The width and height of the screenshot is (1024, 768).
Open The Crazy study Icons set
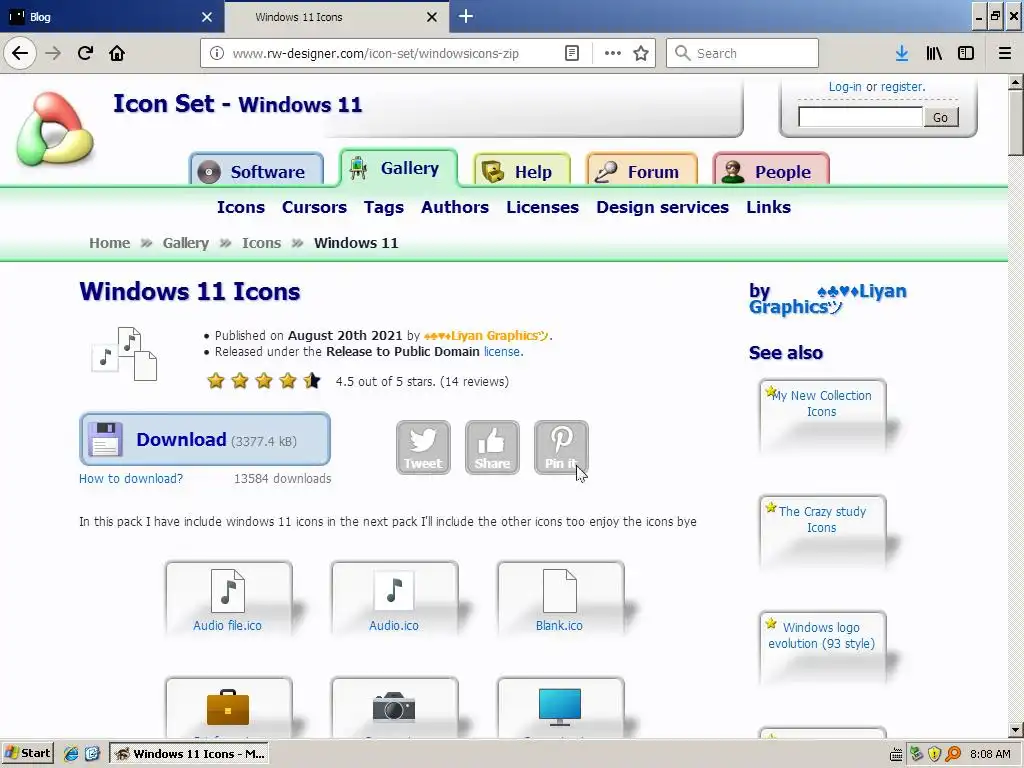(x=822, y=520)
